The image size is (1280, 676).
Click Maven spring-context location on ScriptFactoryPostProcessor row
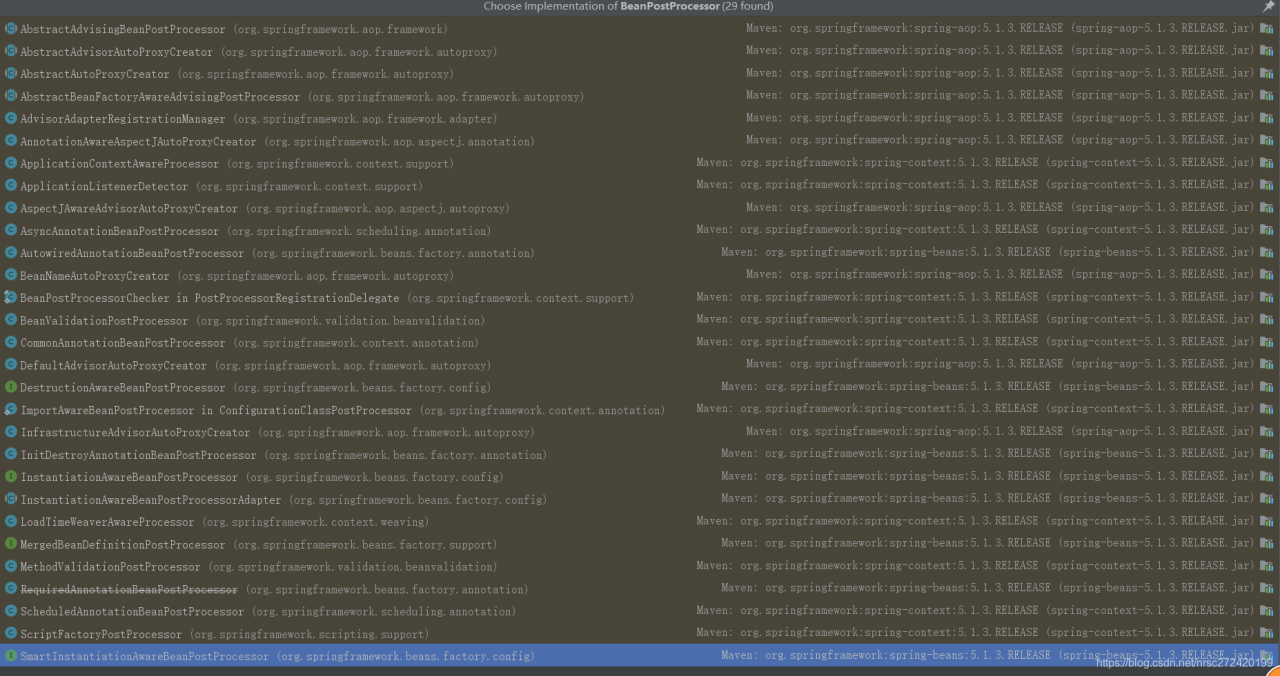tap(976, 632)
